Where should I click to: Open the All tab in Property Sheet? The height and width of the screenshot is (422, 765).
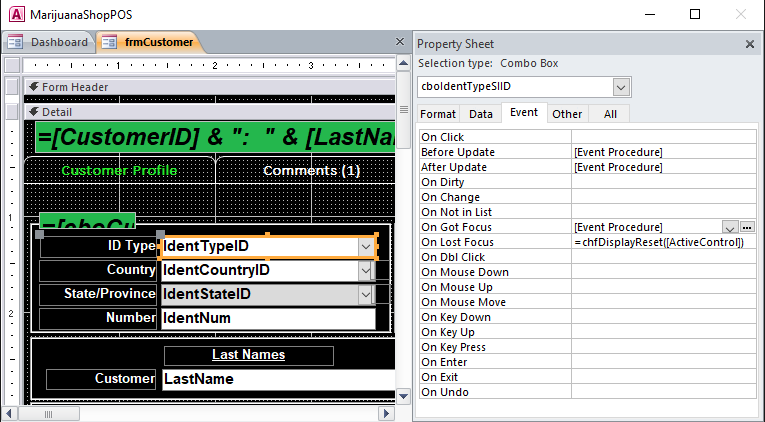(610, 114)
